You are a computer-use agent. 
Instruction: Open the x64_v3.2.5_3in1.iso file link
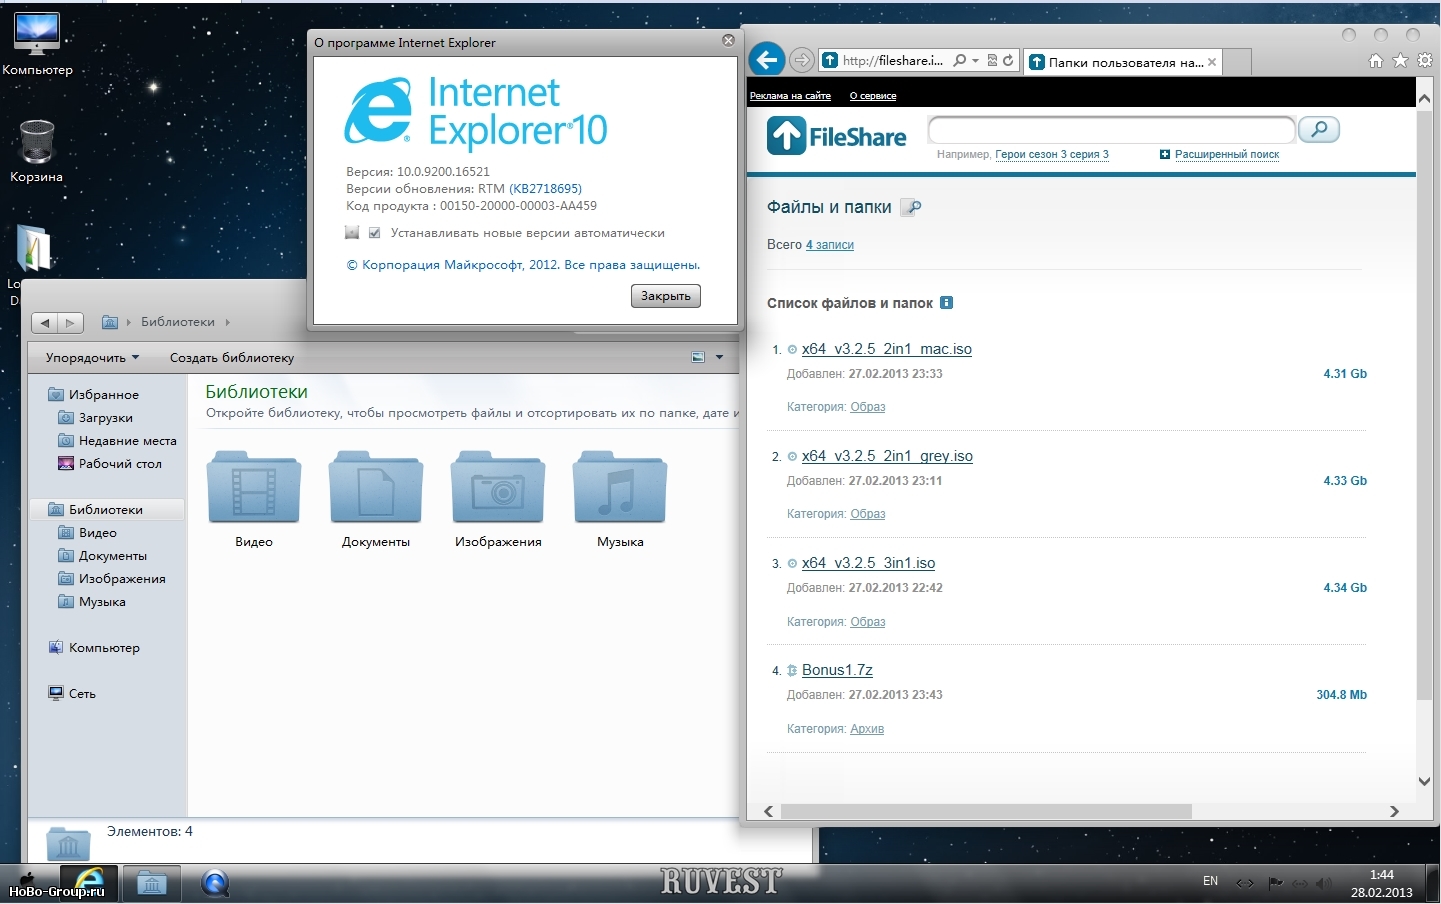coord(868,563)
